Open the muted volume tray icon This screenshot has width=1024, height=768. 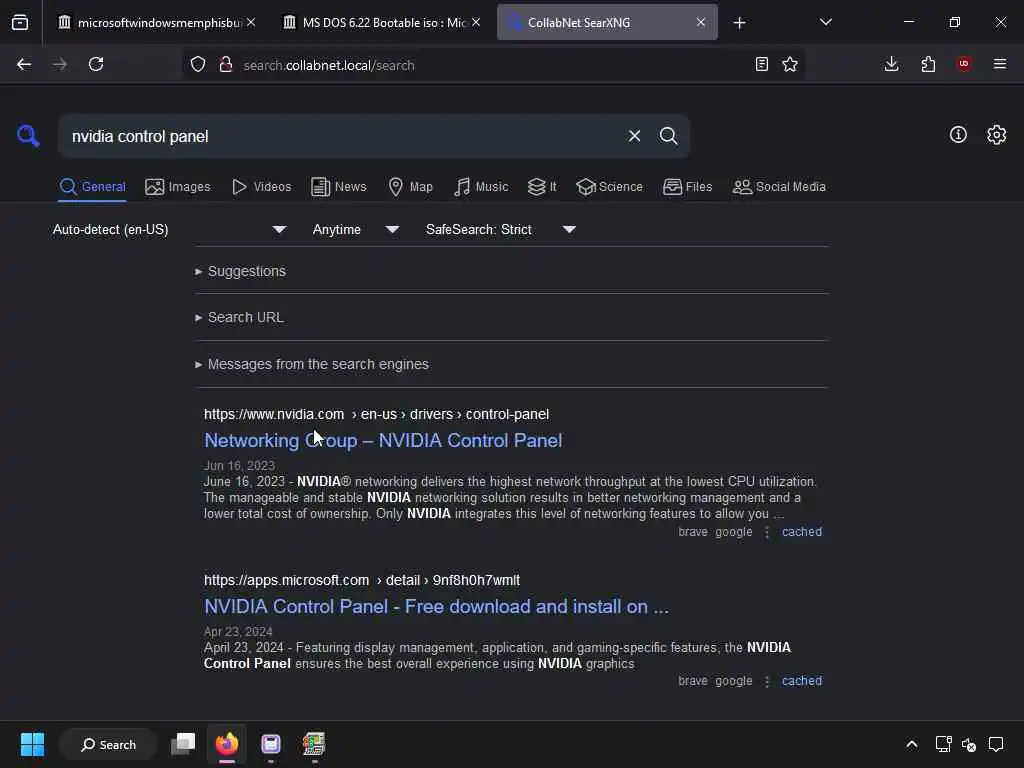click(x=969, y=744)
